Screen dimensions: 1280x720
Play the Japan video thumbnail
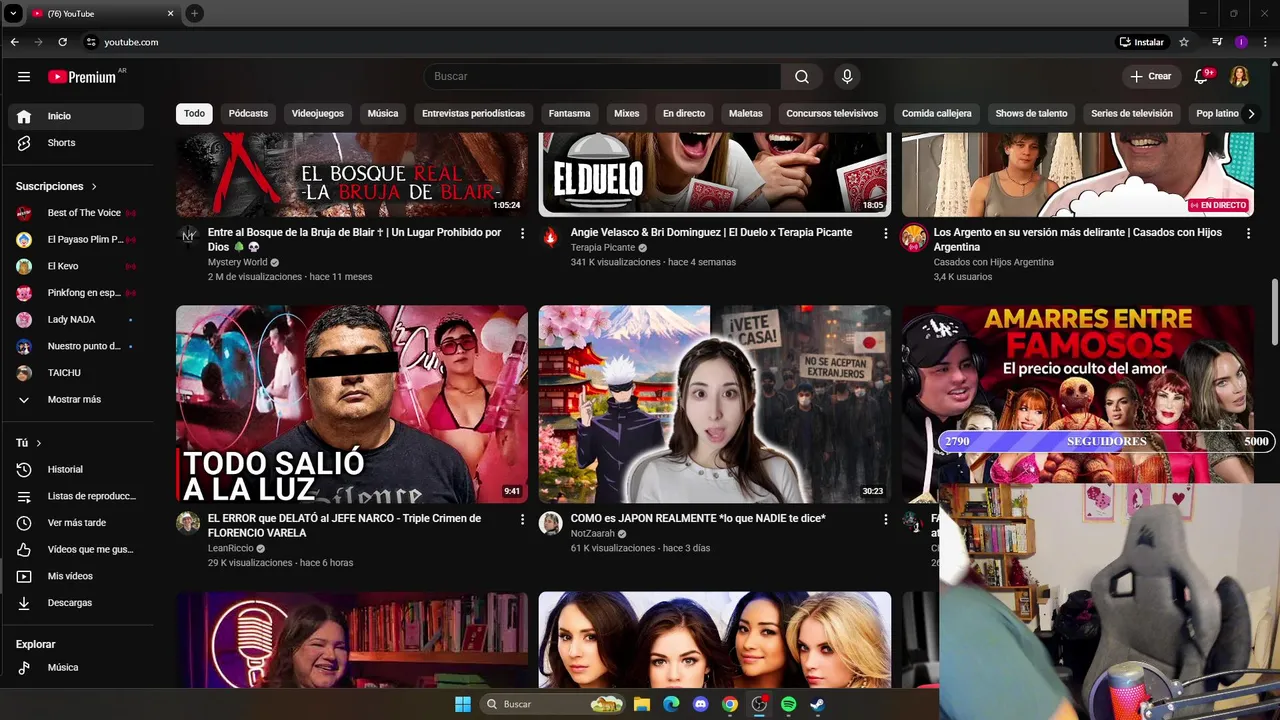point(715,404)
